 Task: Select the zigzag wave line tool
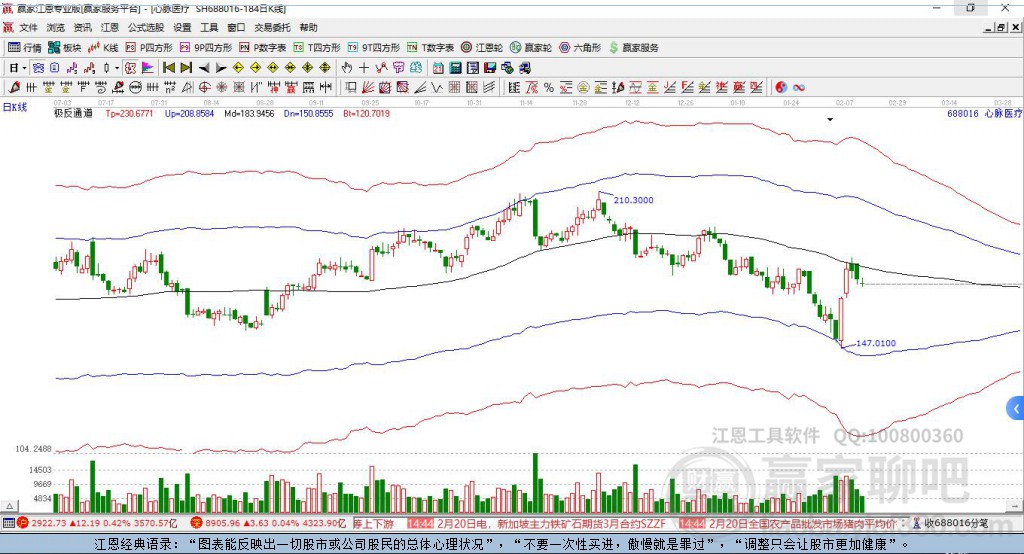(x=437, y=87)
